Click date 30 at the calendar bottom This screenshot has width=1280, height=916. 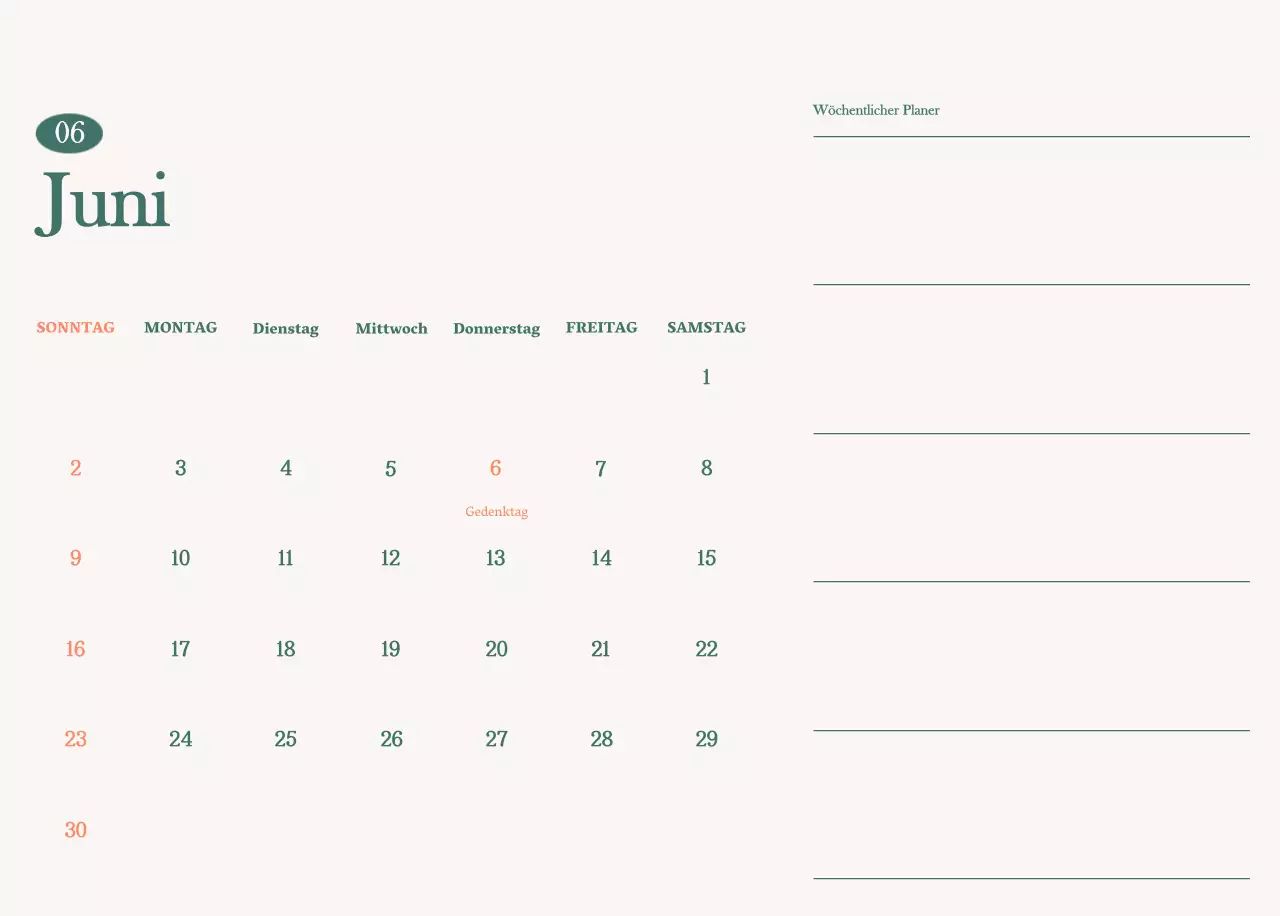point(75,829)
